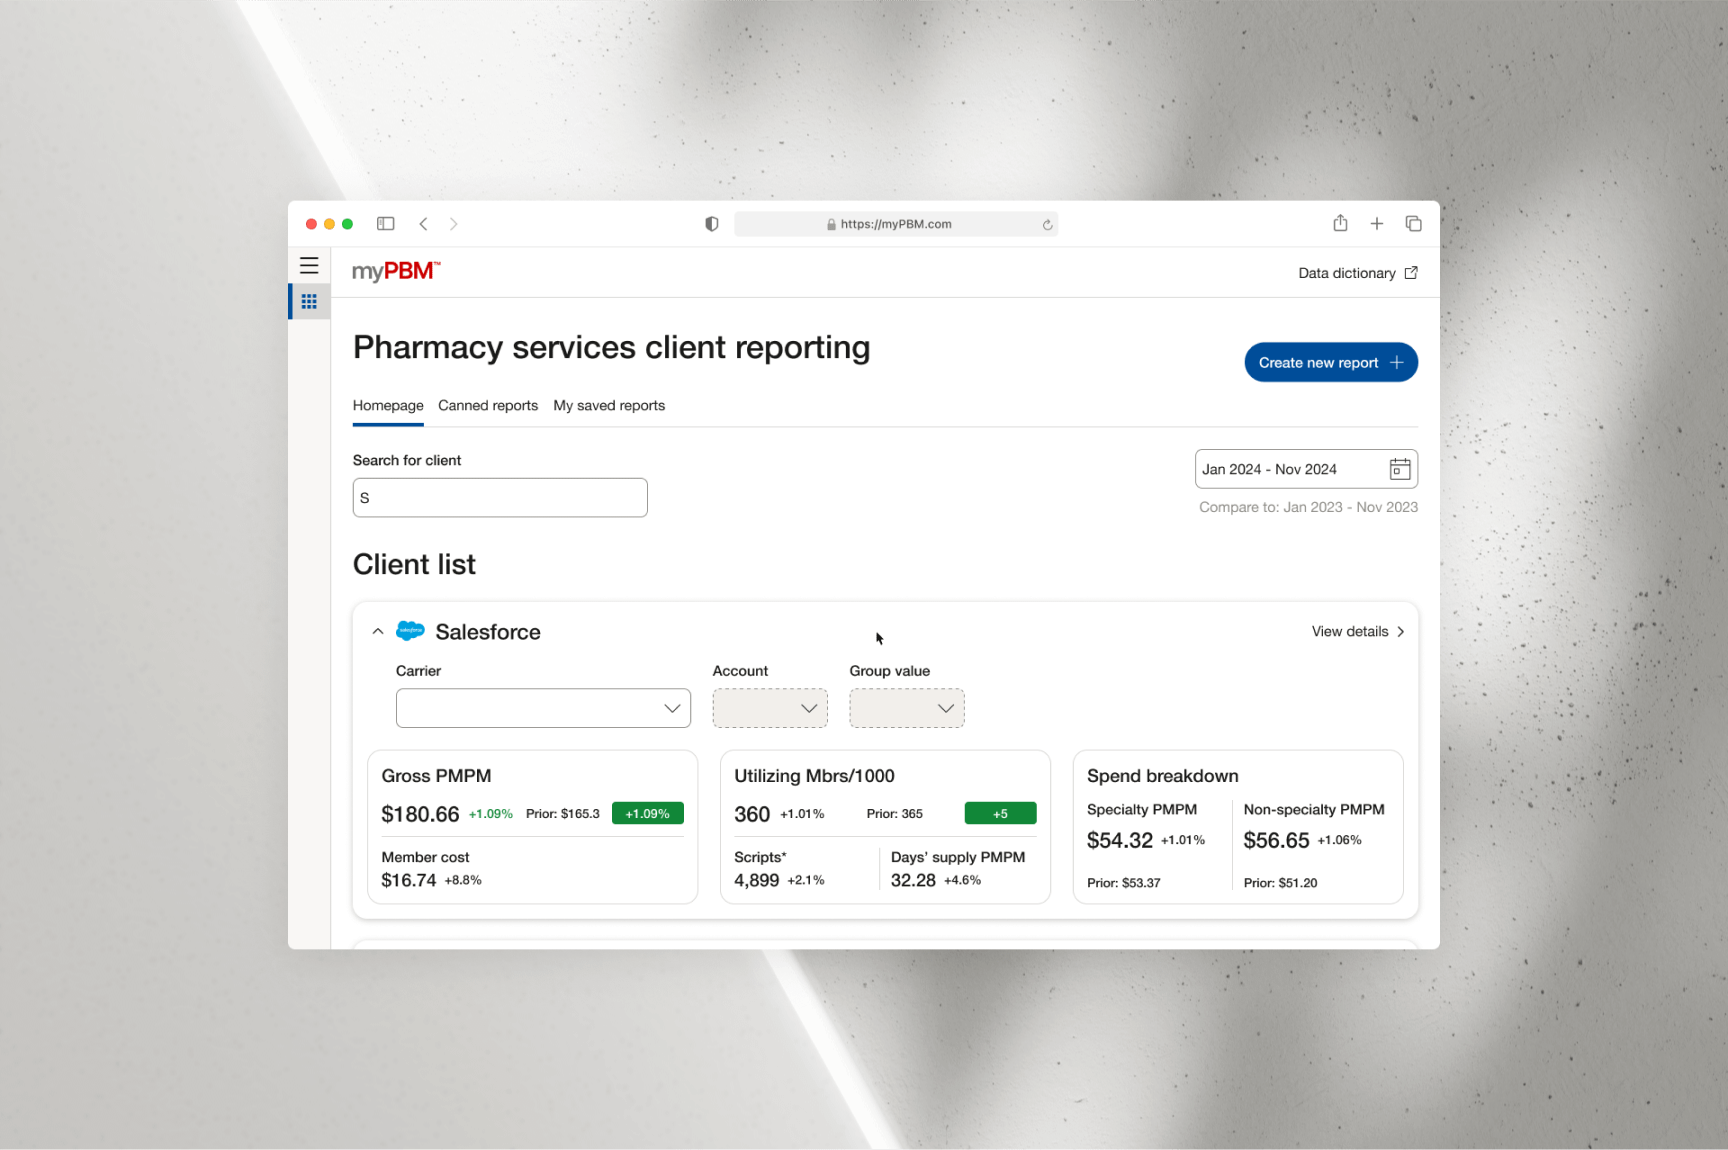Open a new browser tab with plus icon
The height and width of the screenshot is (1150, 1728).
(x=1376, y=224)
